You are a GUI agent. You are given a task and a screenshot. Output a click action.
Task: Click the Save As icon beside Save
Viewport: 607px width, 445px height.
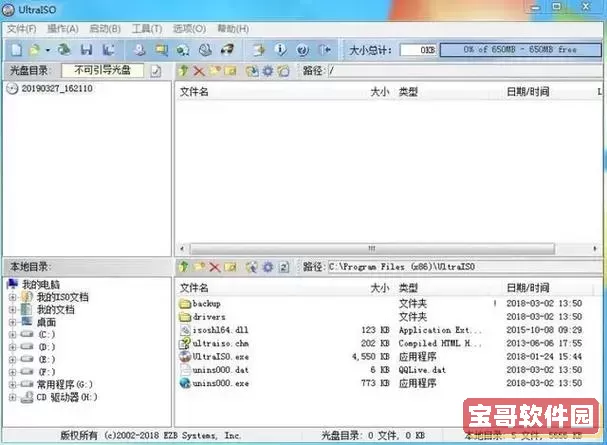tap(108, 50)
